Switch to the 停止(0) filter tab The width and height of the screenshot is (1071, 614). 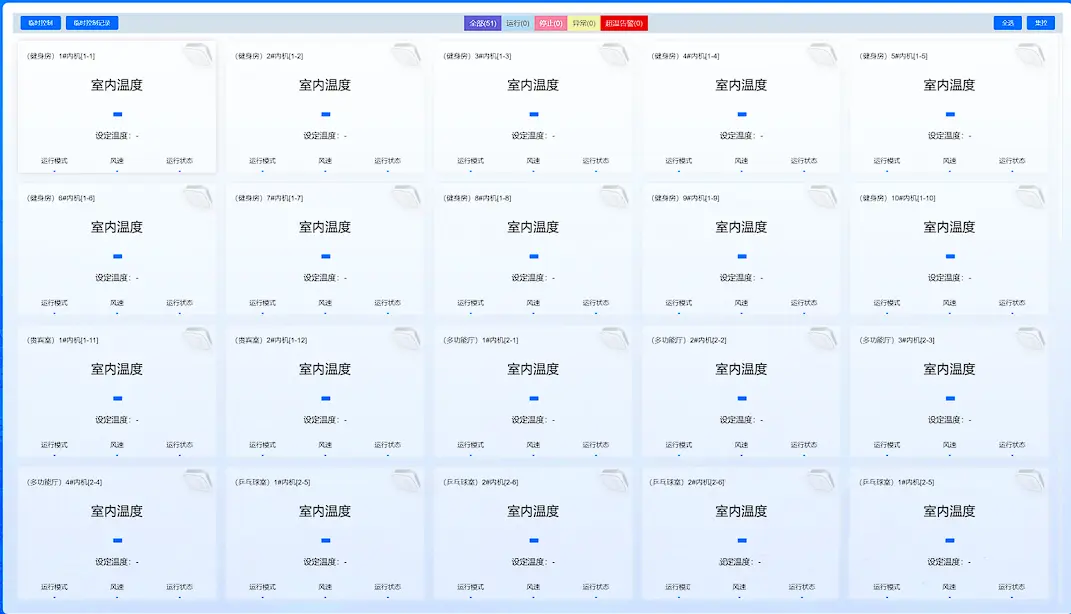(551, 23)
